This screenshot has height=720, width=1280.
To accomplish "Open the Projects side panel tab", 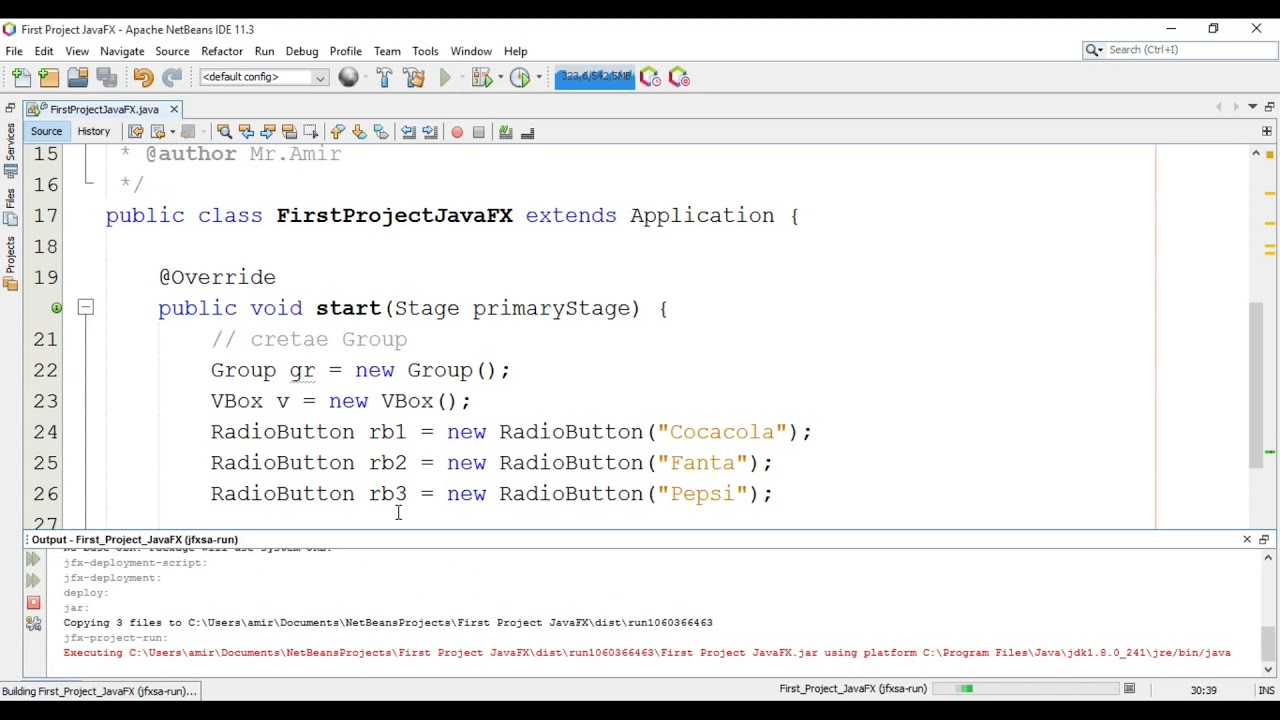I will pos(10,264).
